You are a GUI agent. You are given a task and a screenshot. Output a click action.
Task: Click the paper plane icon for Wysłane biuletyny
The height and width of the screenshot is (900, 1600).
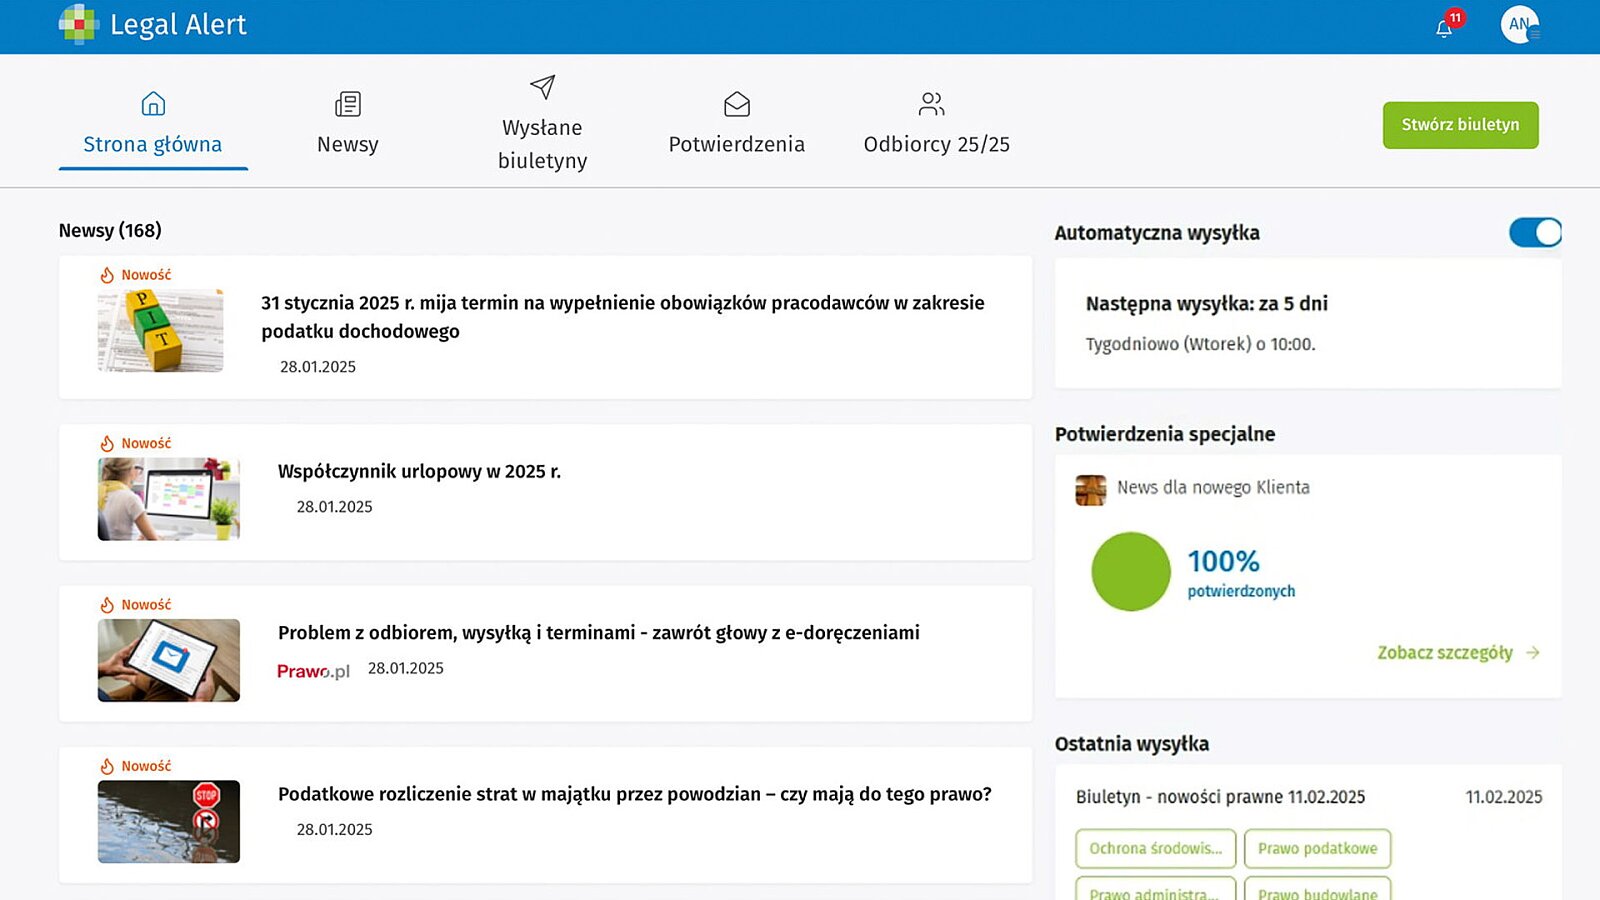pos(542,87)
